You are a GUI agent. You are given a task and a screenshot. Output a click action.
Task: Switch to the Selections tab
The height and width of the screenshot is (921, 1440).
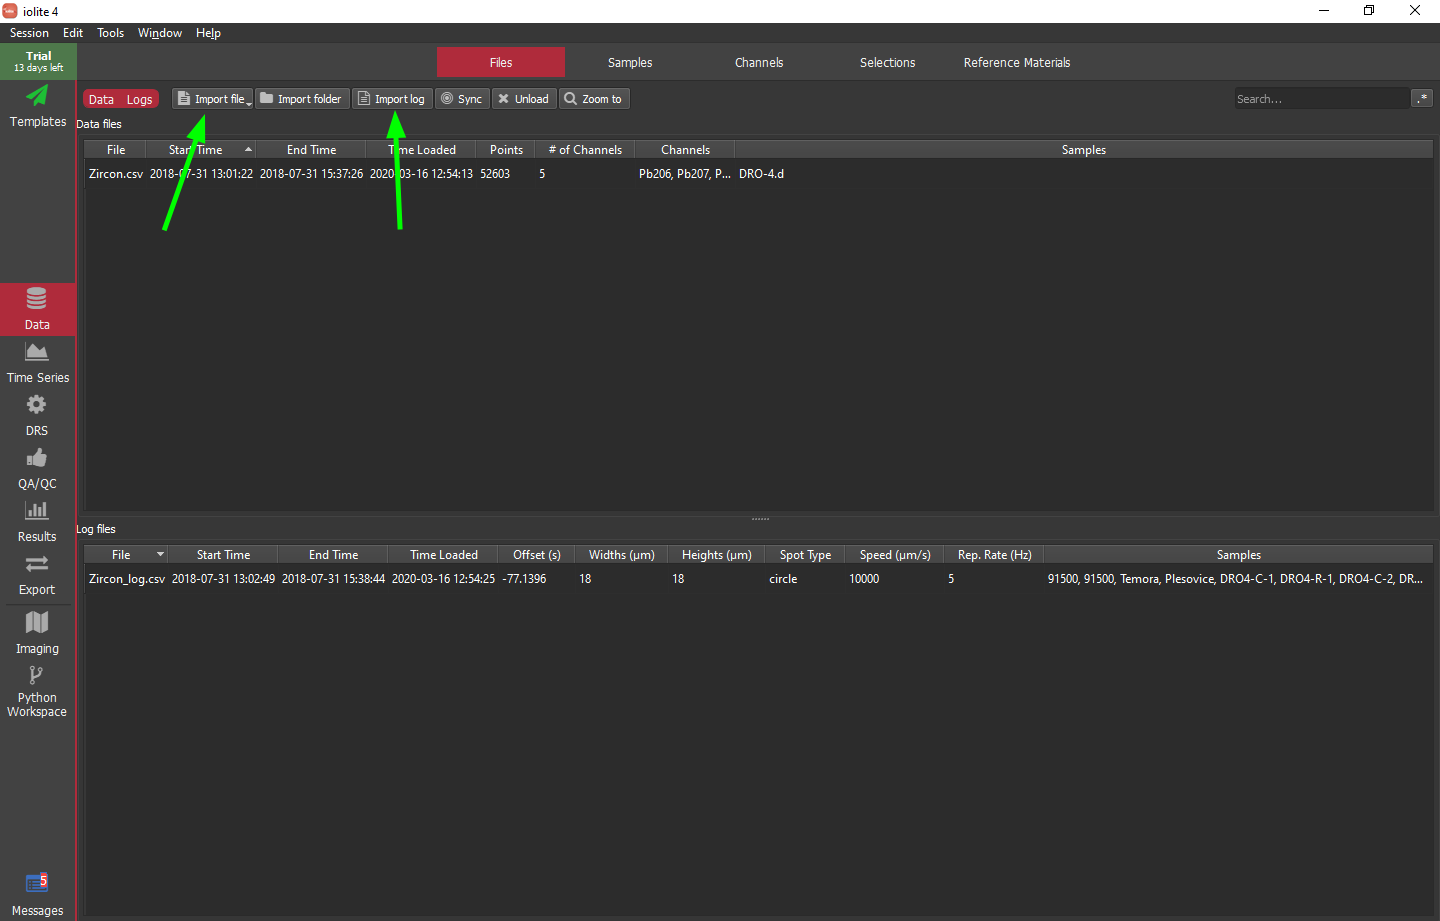coord(888,62)
